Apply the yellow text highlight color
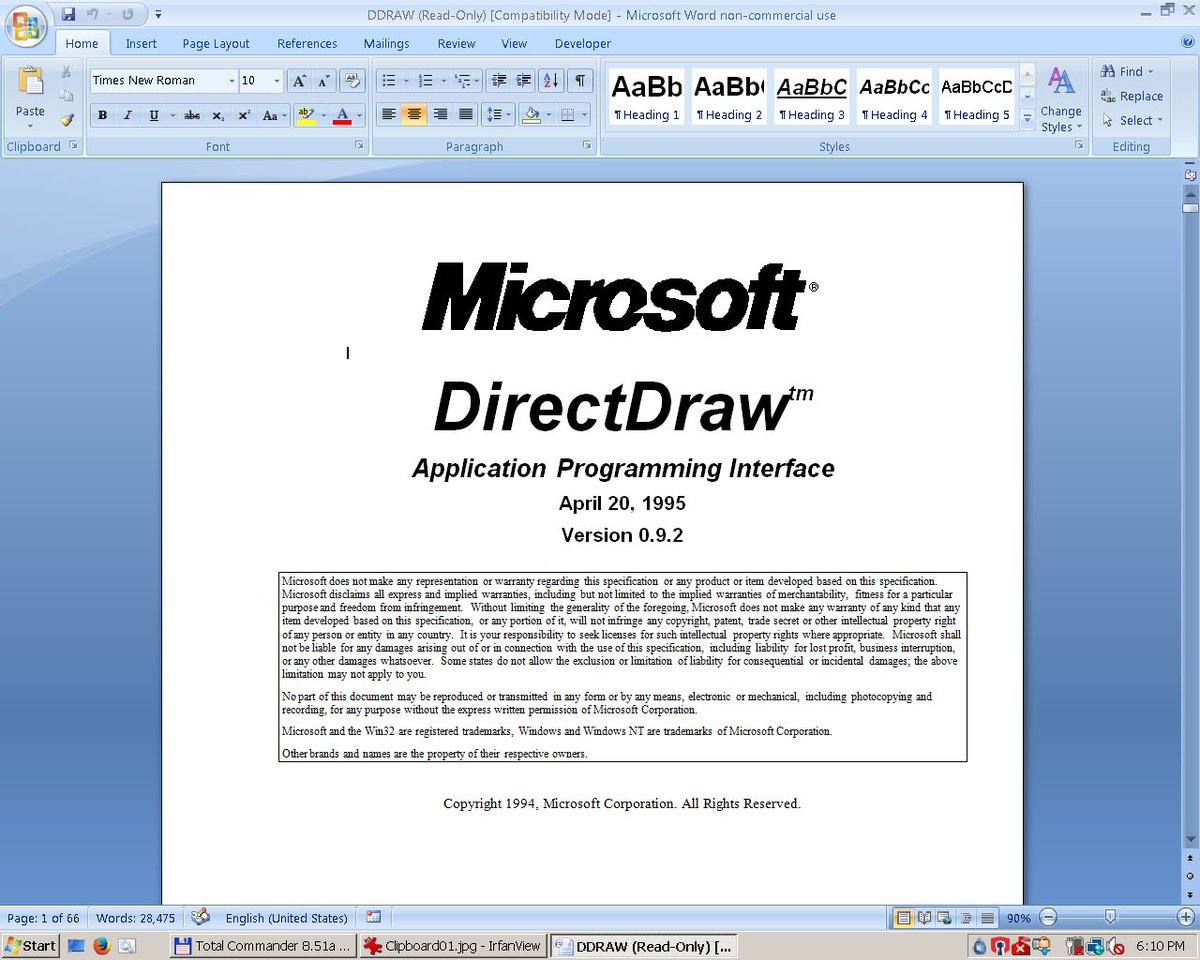Viewport: 1200px width, 960px height. 307,116
